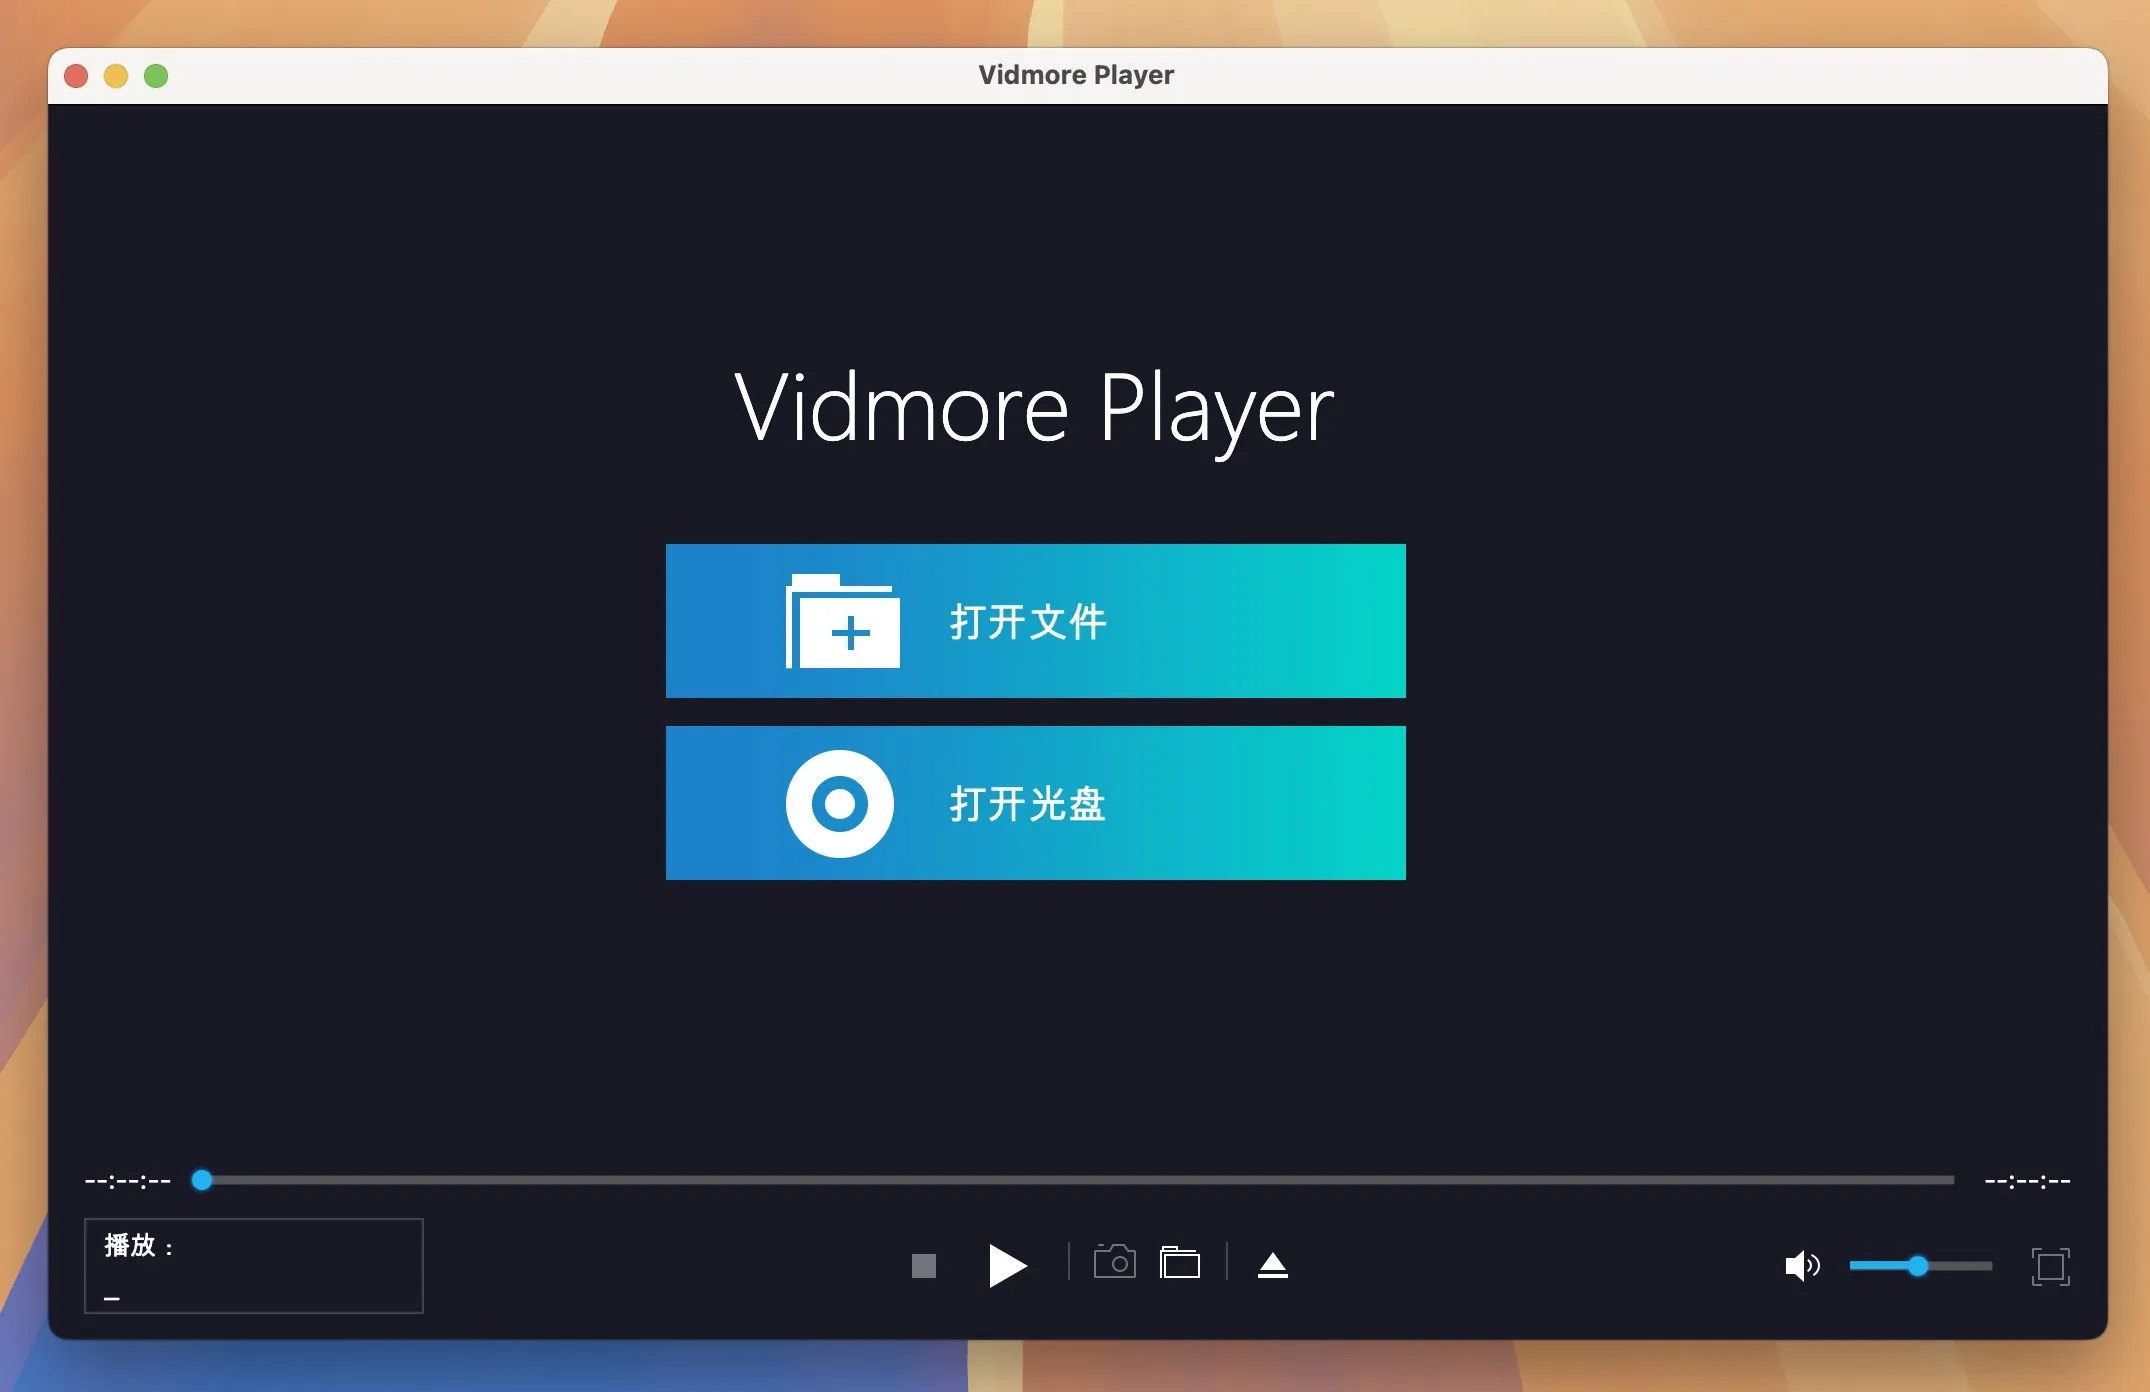Click the total duration display on right
This screenshot has width=2150, height=1392.
click(x=2027, y=1181)
